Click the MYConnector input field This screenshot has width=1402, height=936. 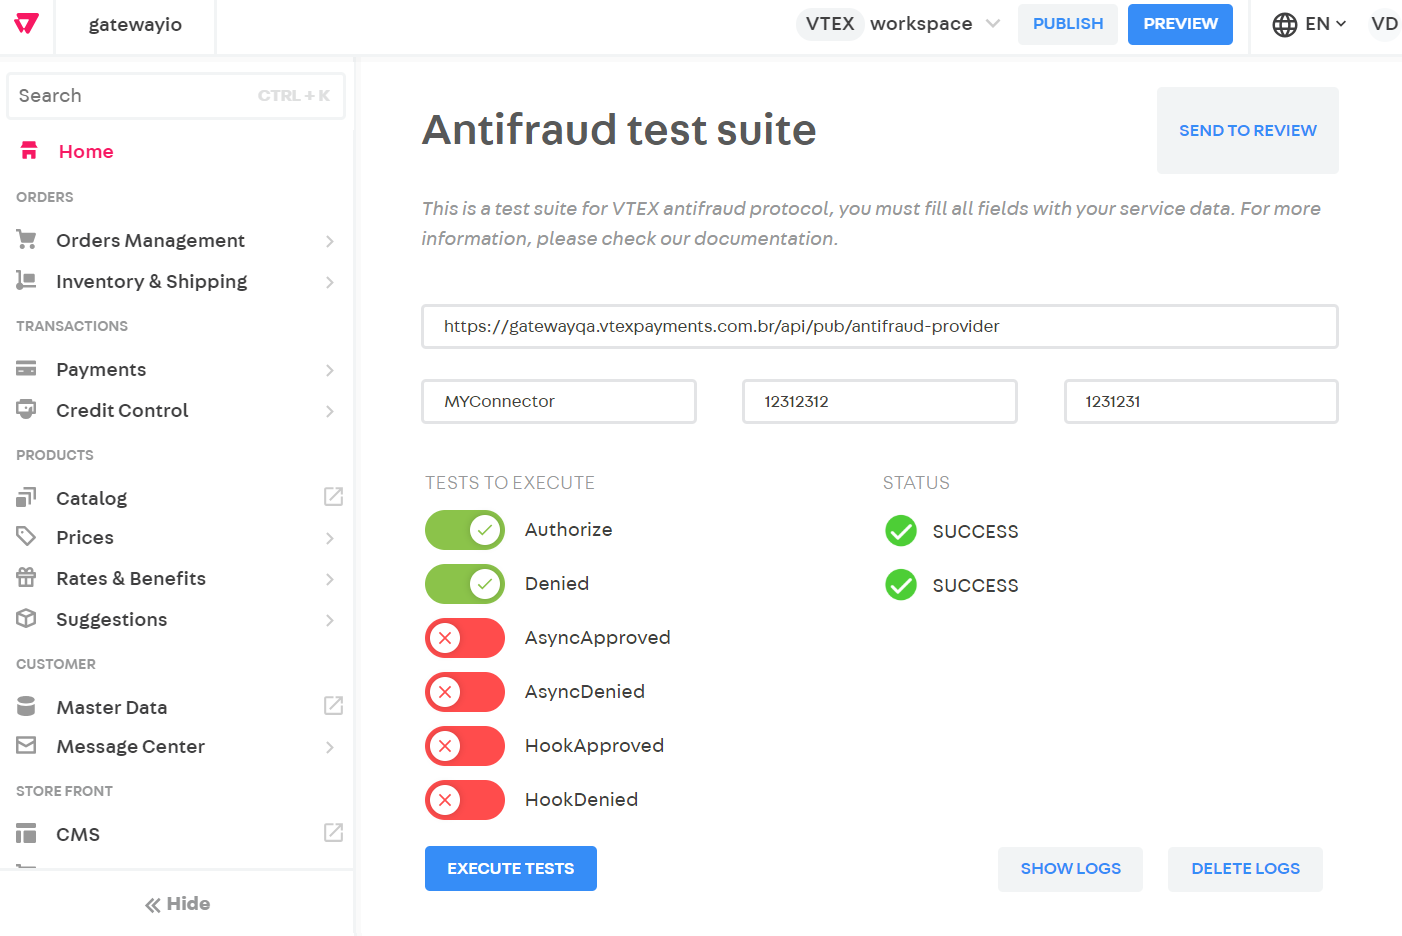click(558, 401)
